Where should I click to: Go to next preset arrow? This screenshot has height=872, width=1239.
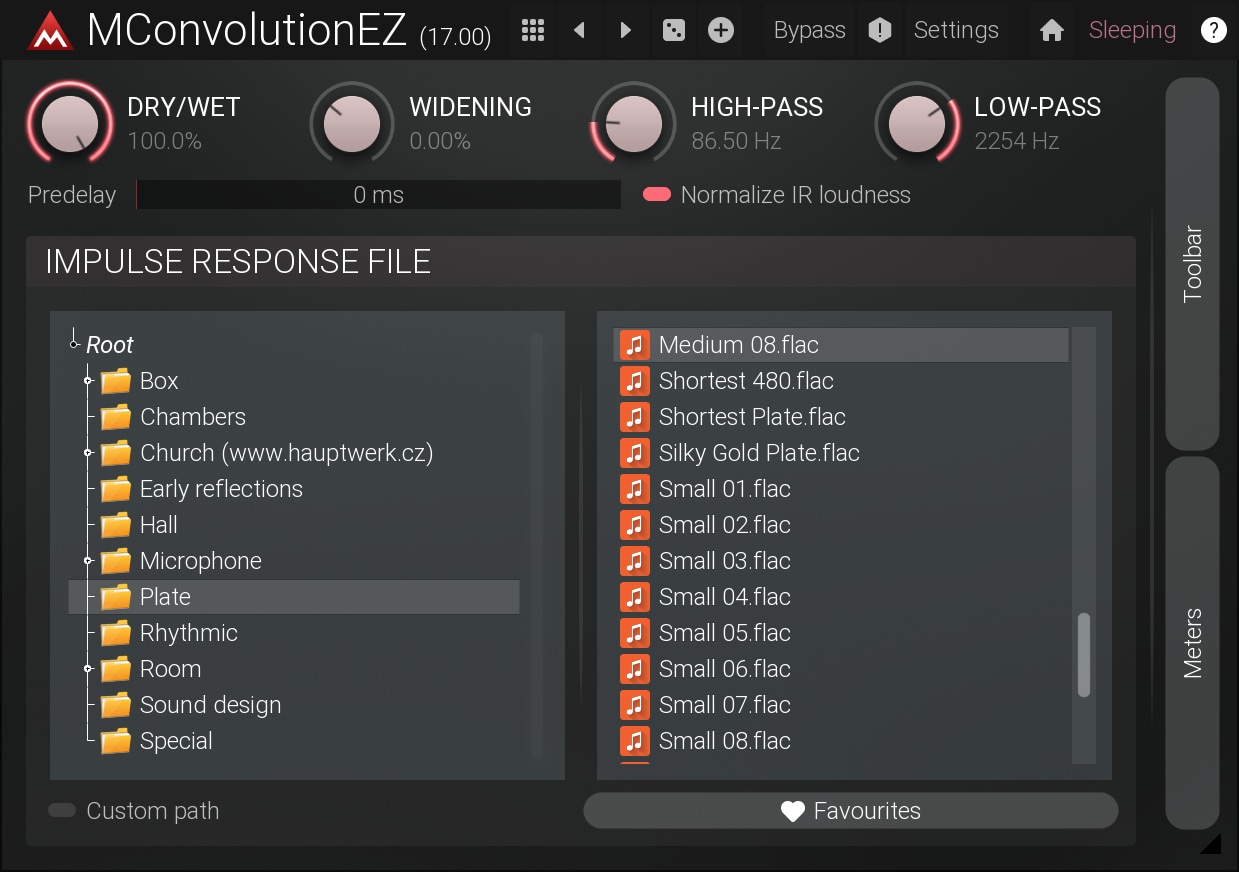(626, 30)
